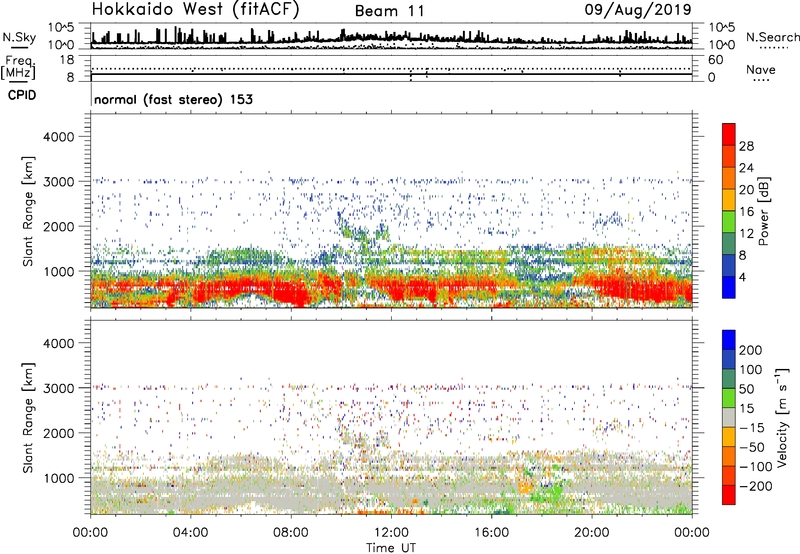Click the '04:00' time axis label
Viewport: 800px width, 554px height.
pos(190,533)
